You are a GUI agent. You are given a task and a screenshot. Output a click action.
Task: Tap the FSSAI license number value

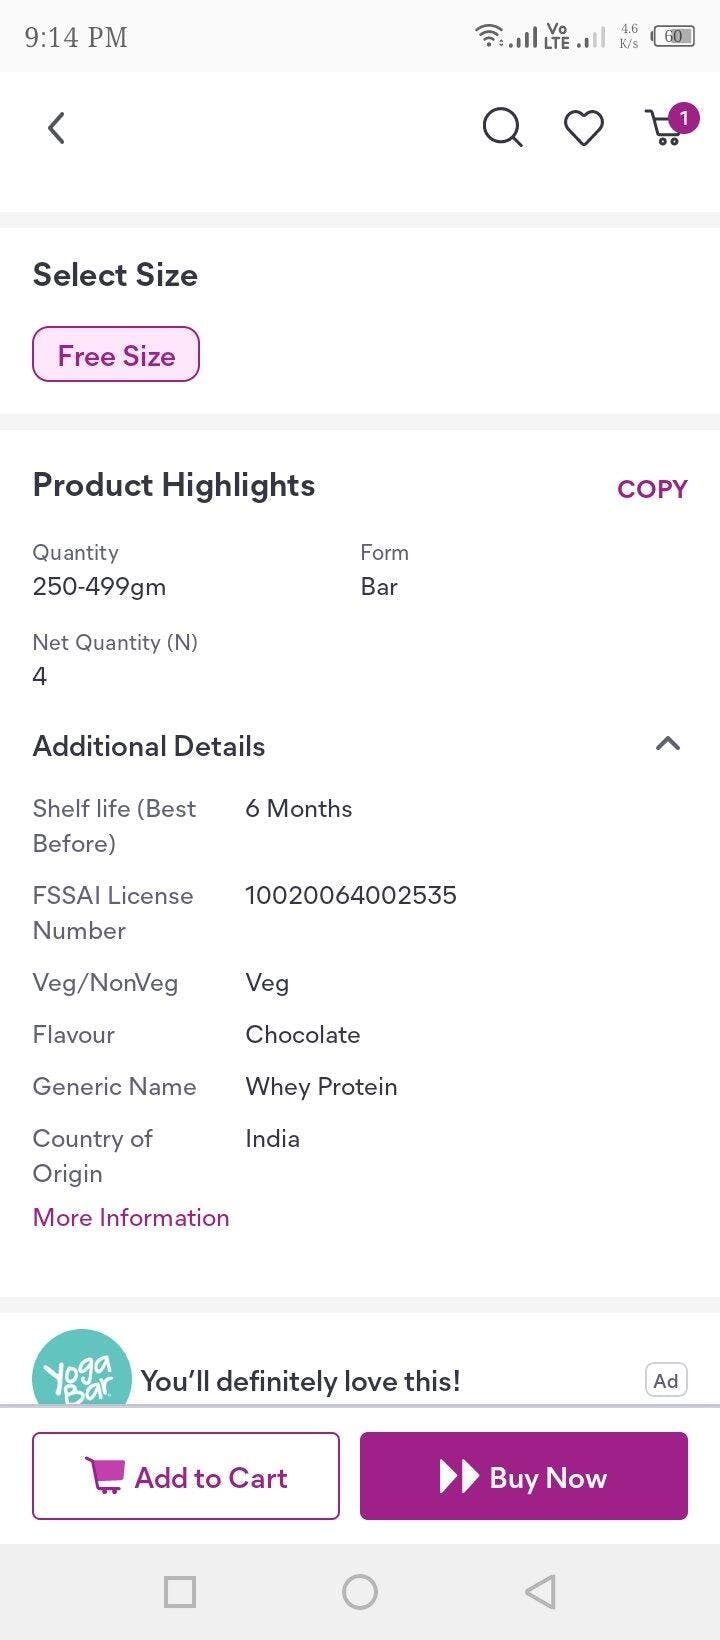tap(351, 895)
